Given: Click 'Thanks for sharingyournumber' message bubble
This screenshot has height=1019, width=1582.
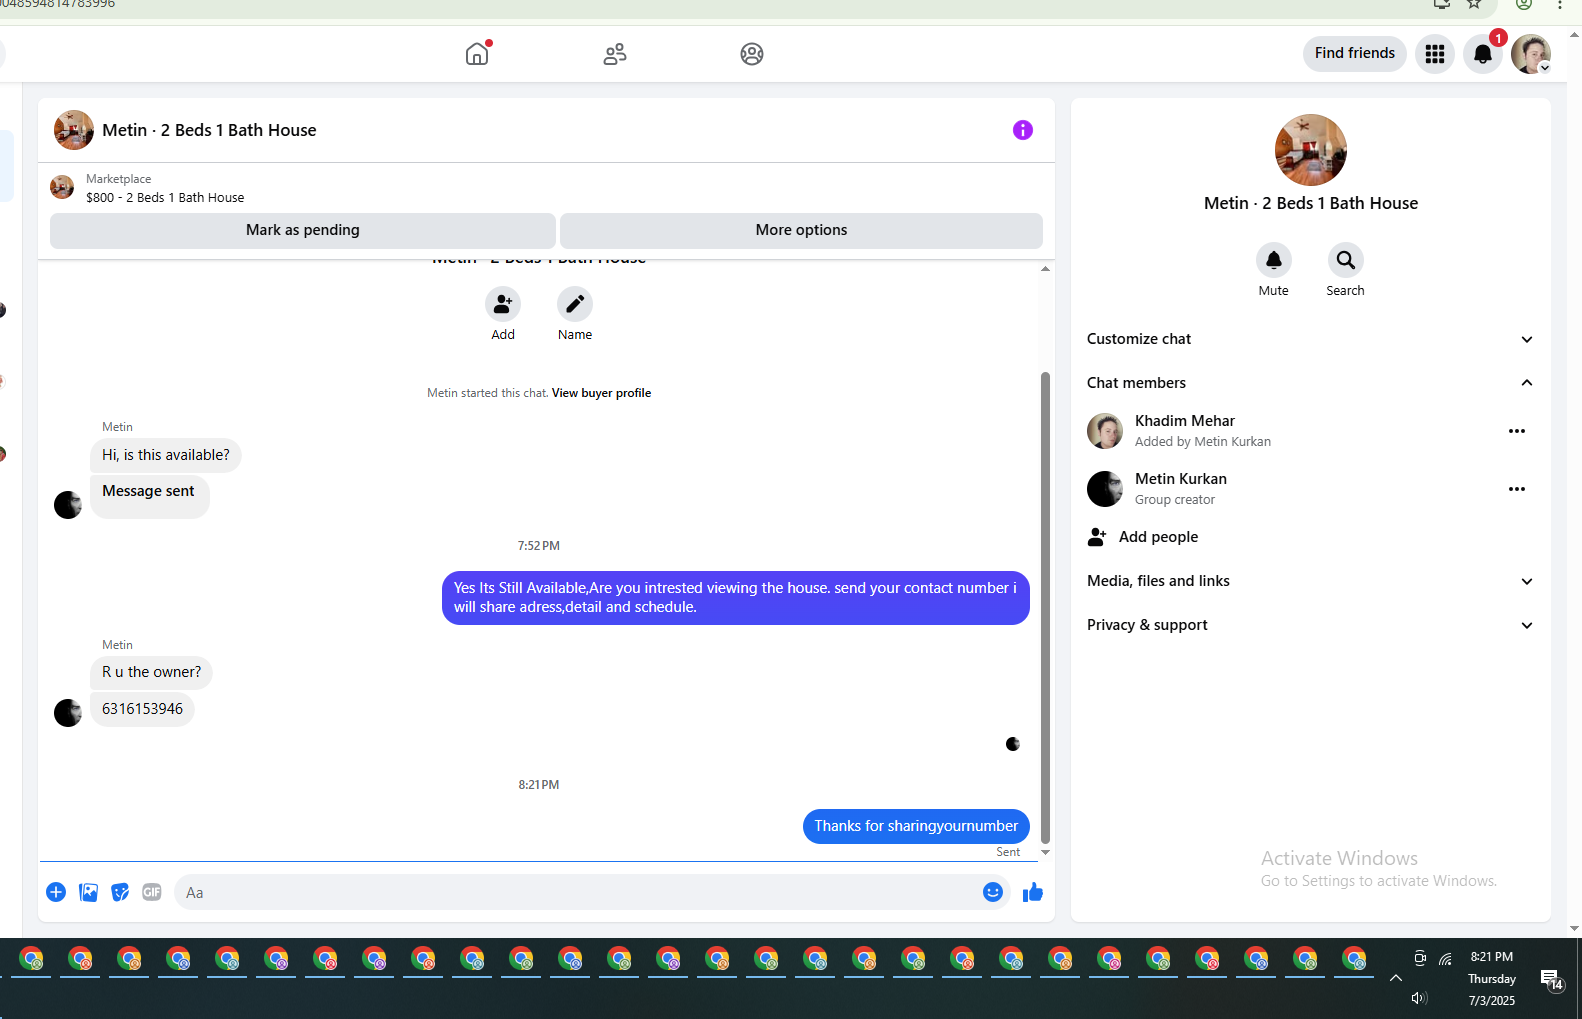Looking at the screenshot, I should tap(916, 826).
